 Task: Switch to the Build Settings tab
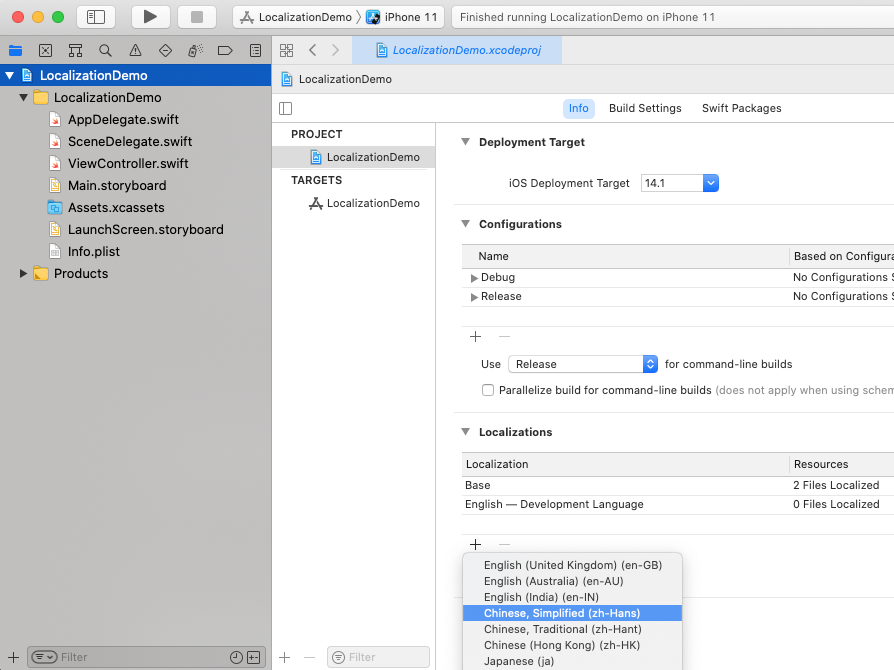(645, 108)
